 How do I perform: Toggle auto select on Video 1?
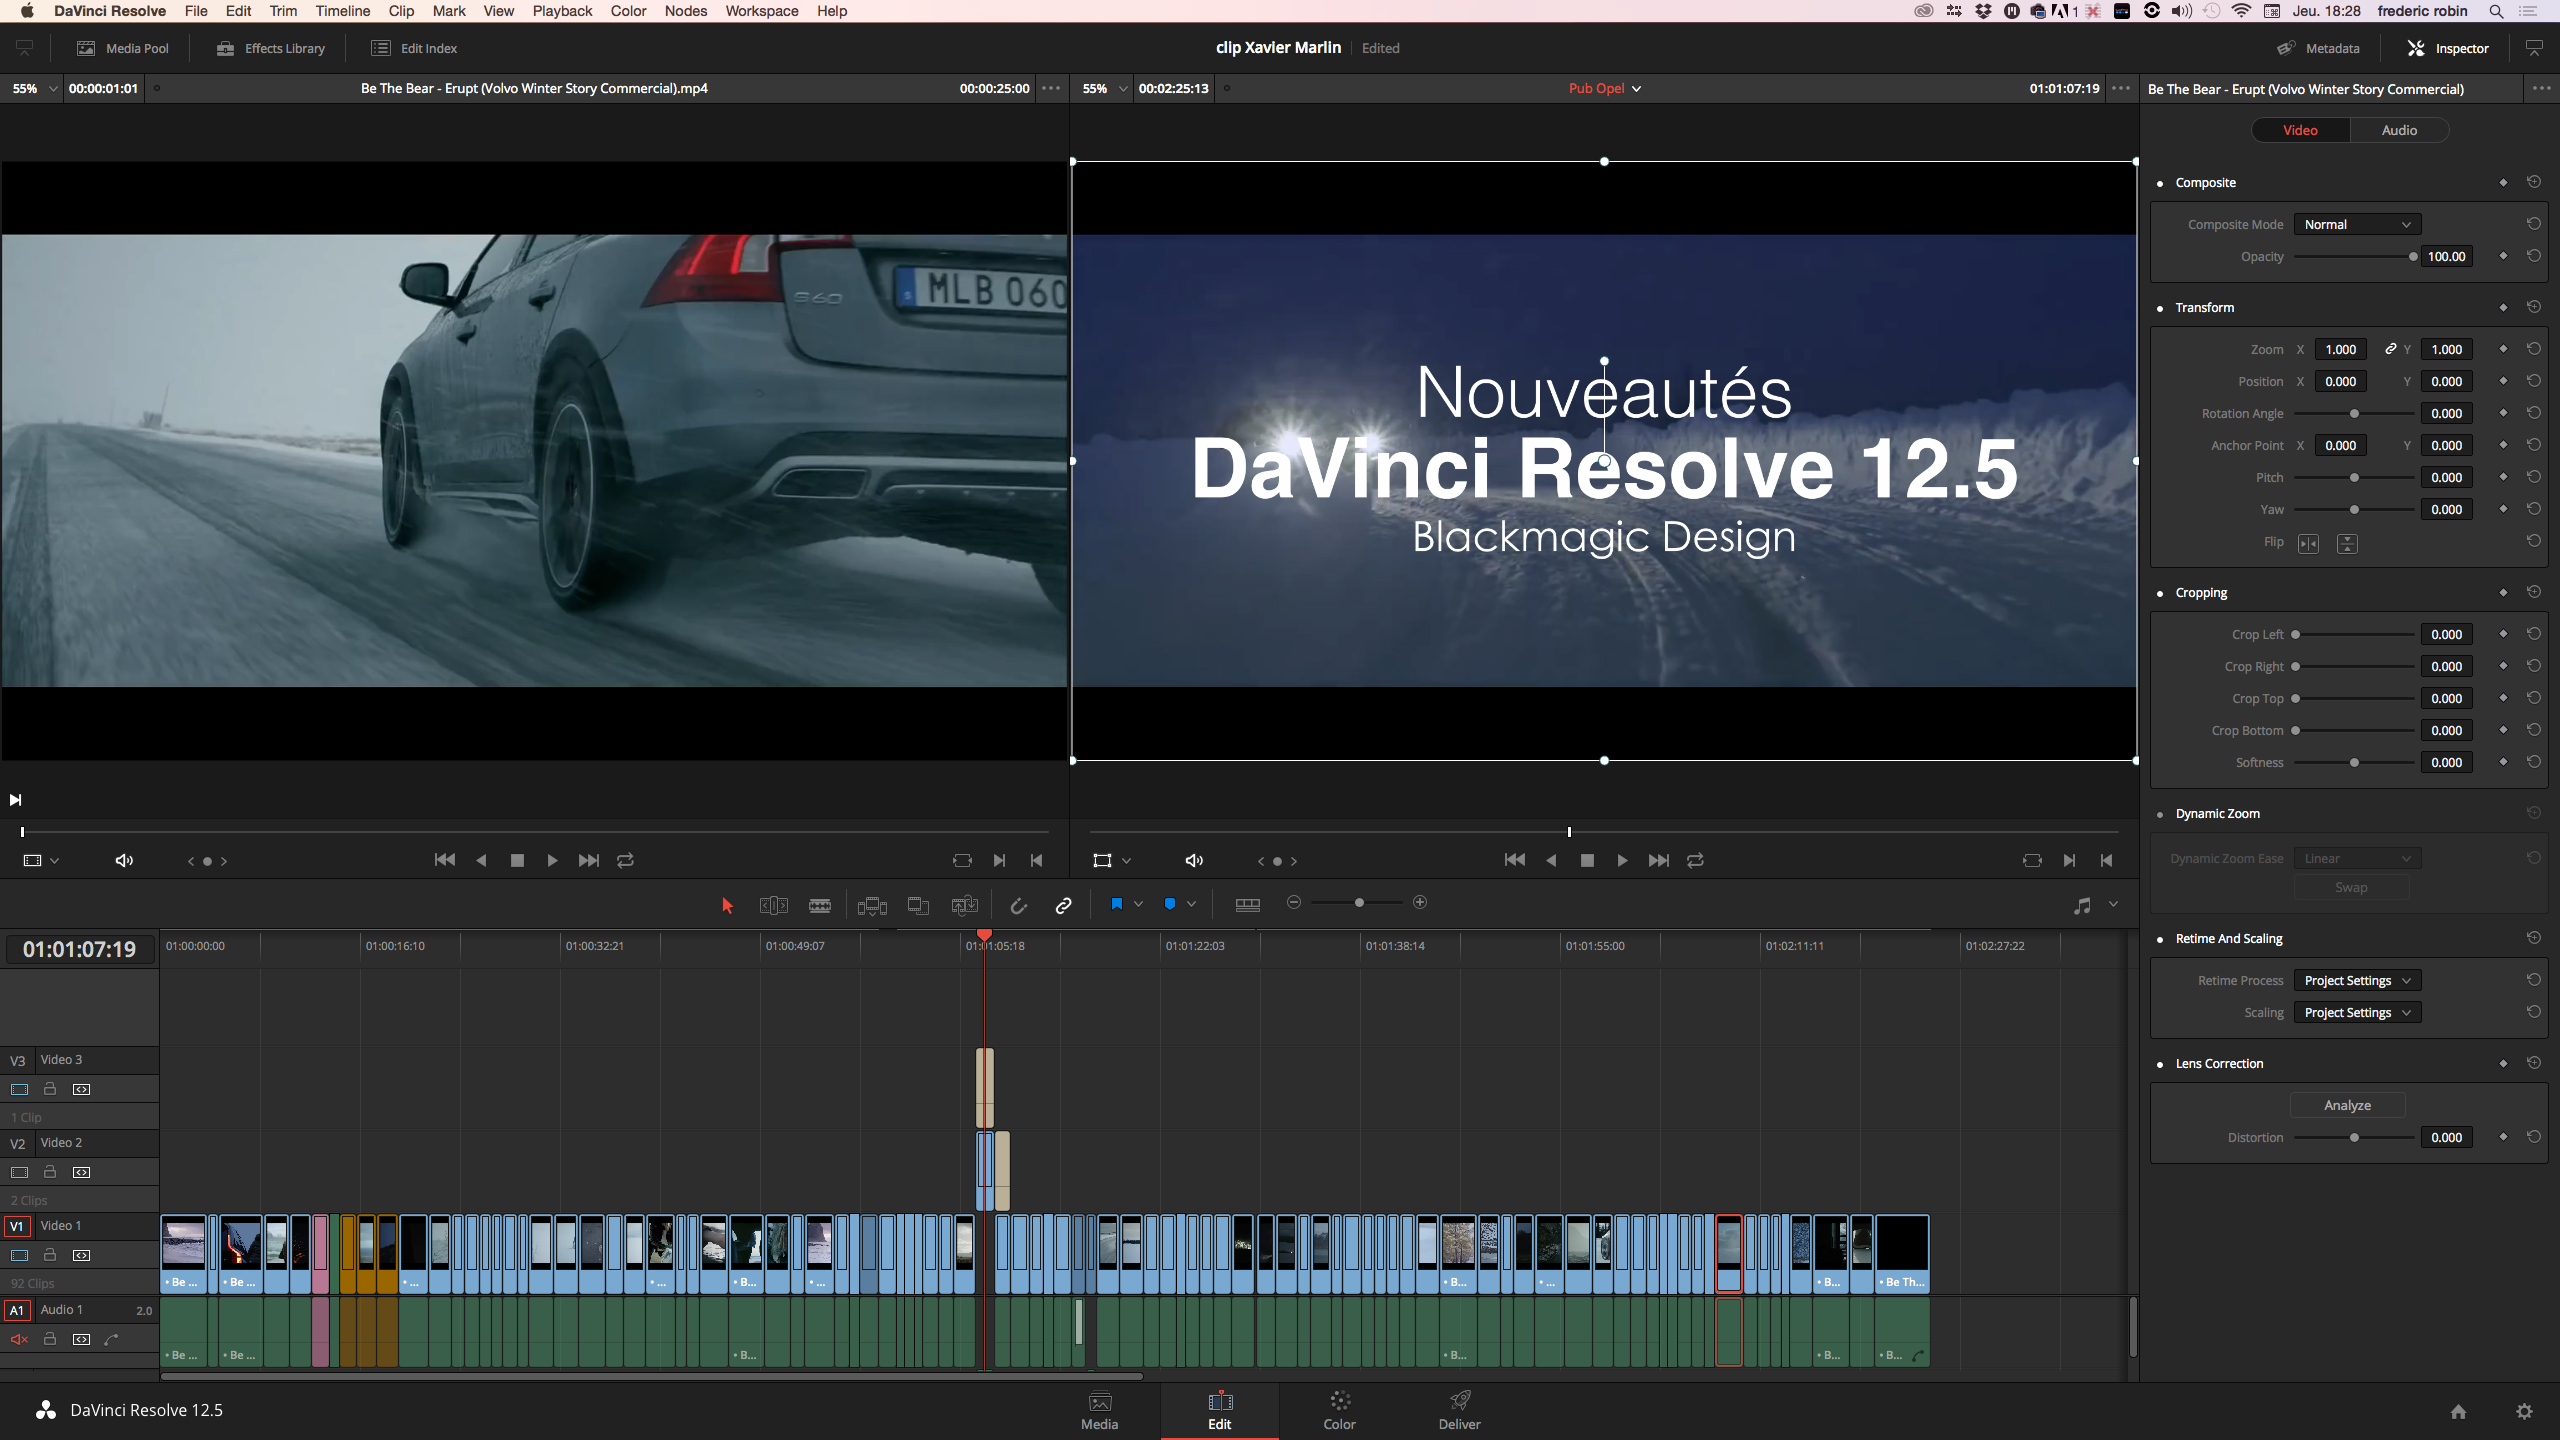pyautogui.click(x=82, y=1255)
